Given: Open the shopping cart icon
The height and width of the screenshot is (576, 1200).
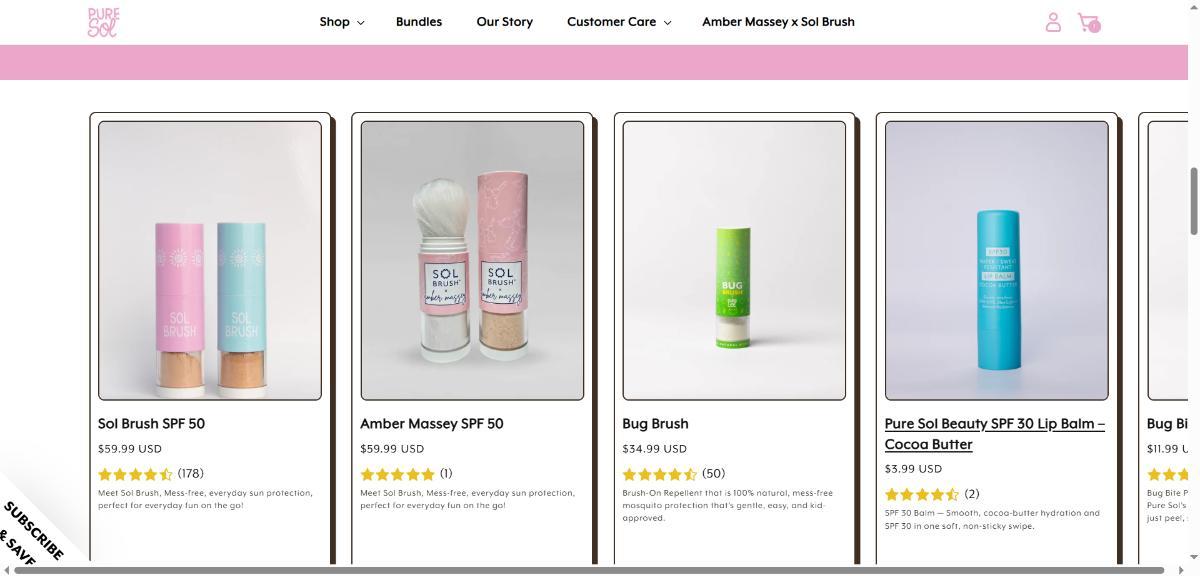Looking at the screenshot, I should [x=1088, y=22].
